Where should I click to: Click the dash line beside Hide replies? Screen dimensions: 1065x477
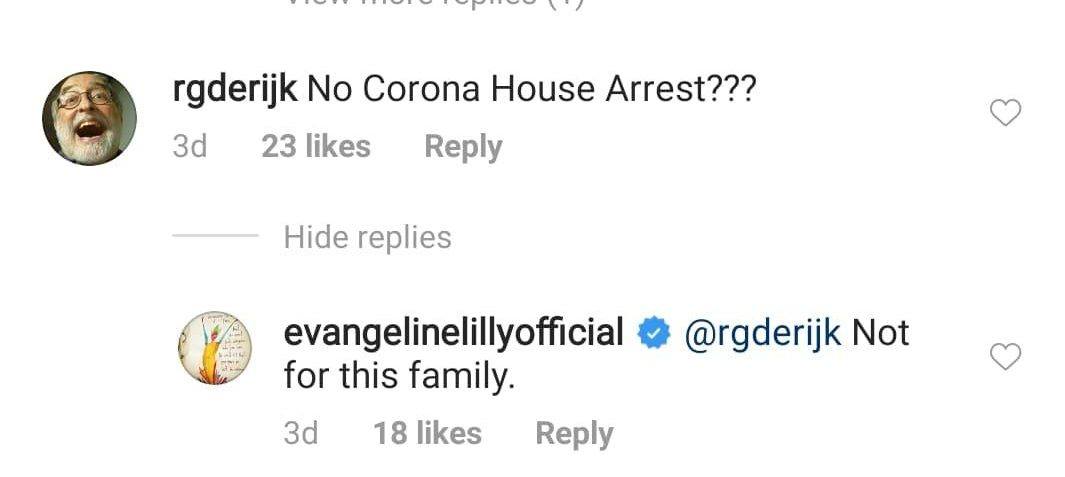(215, 237)
